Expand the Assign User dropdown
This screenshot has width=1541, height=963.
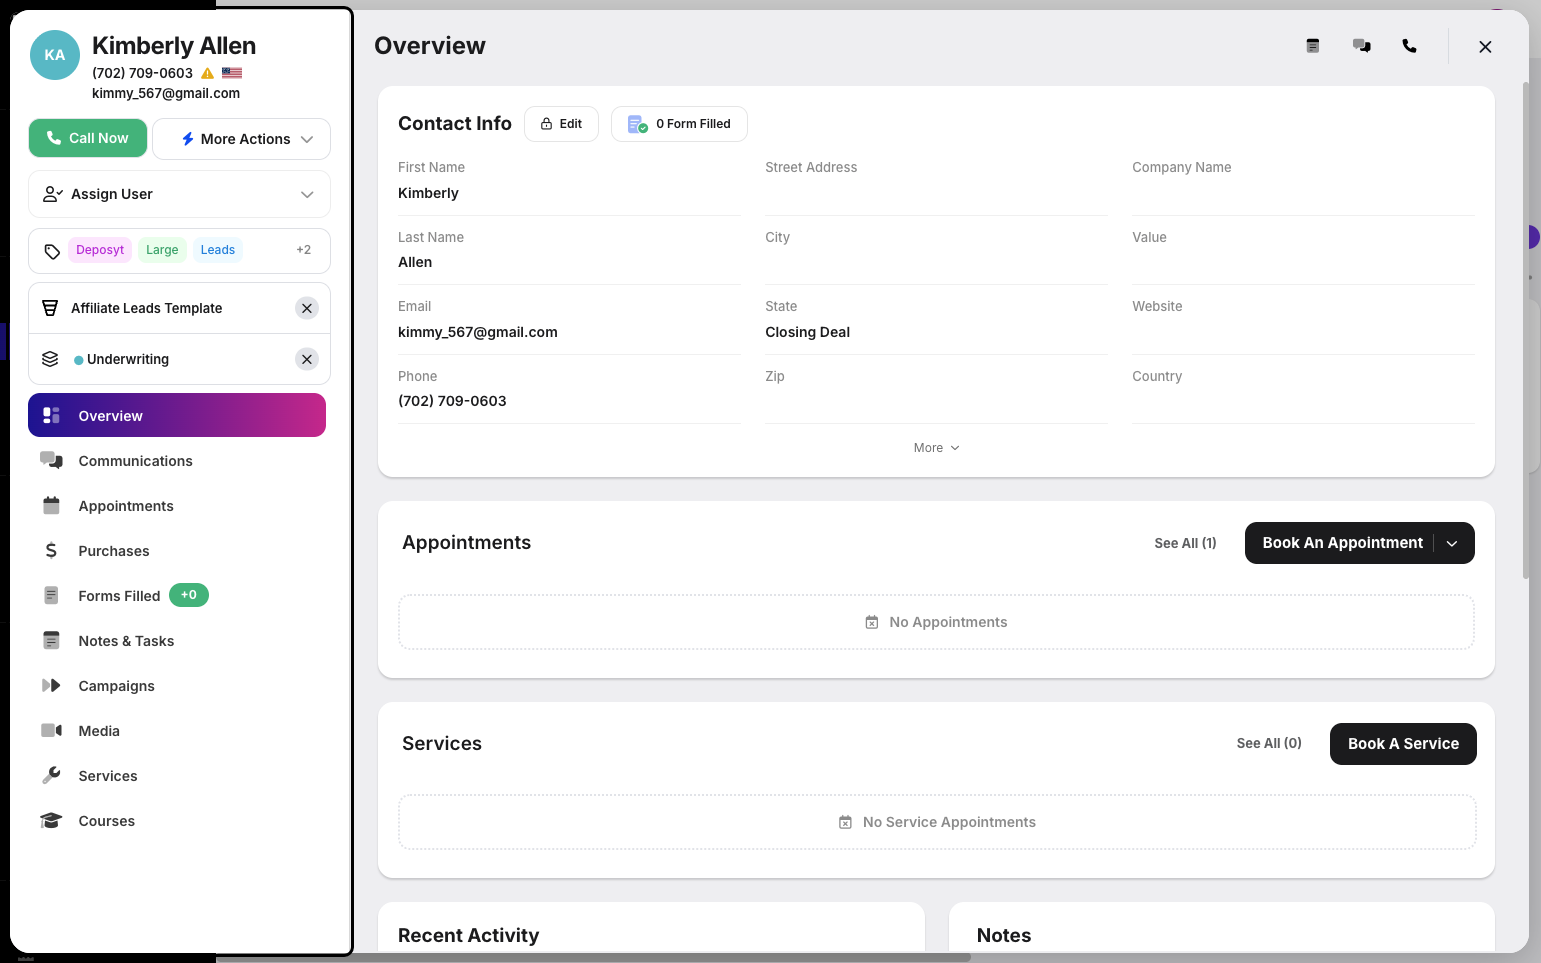[179, 194]
